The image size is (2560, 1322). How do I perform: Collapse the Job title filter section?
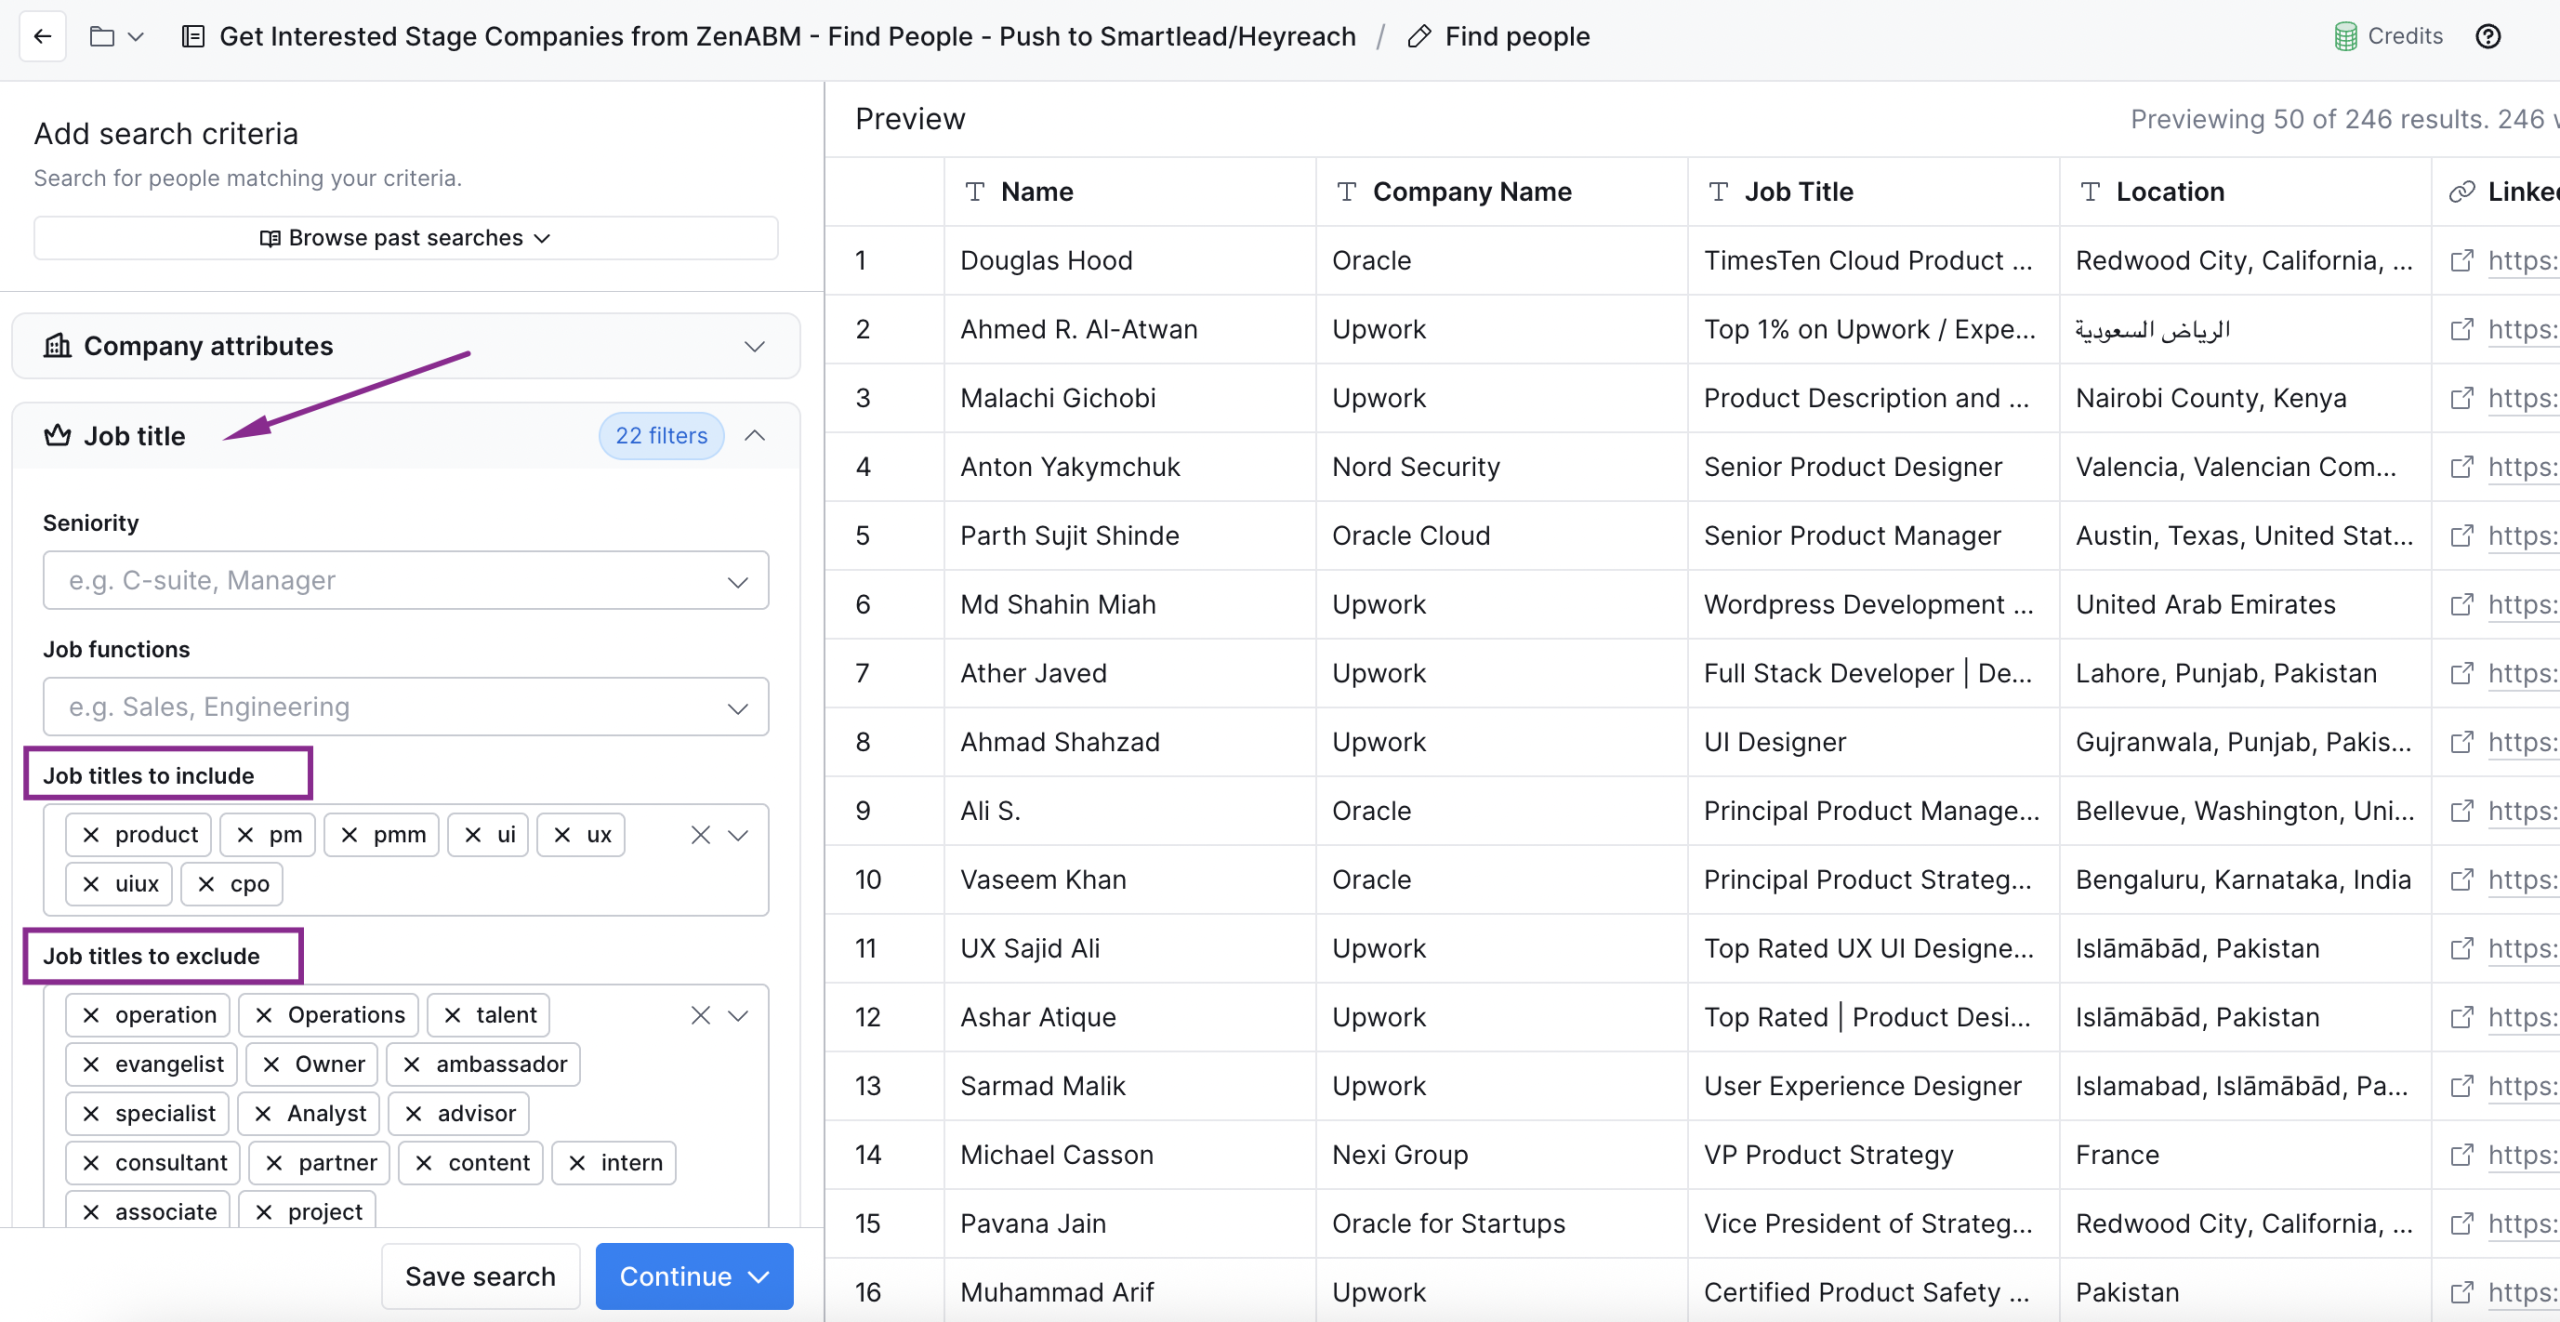coord(755,436)
